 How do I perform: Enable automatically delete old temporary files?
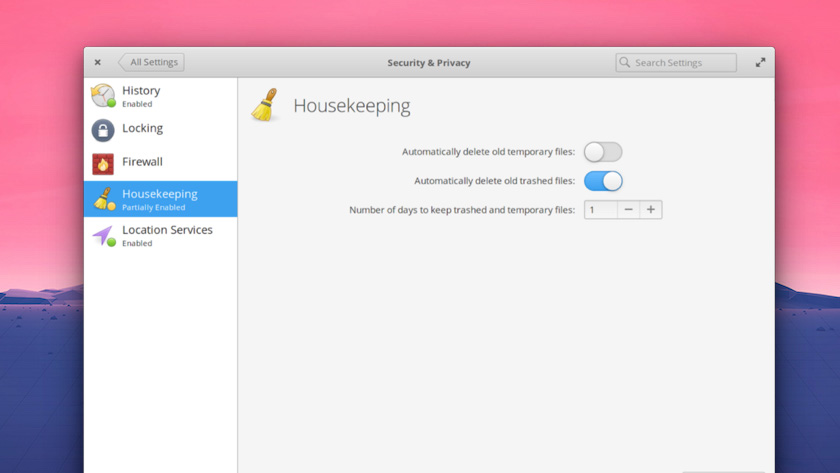[603, 152]
